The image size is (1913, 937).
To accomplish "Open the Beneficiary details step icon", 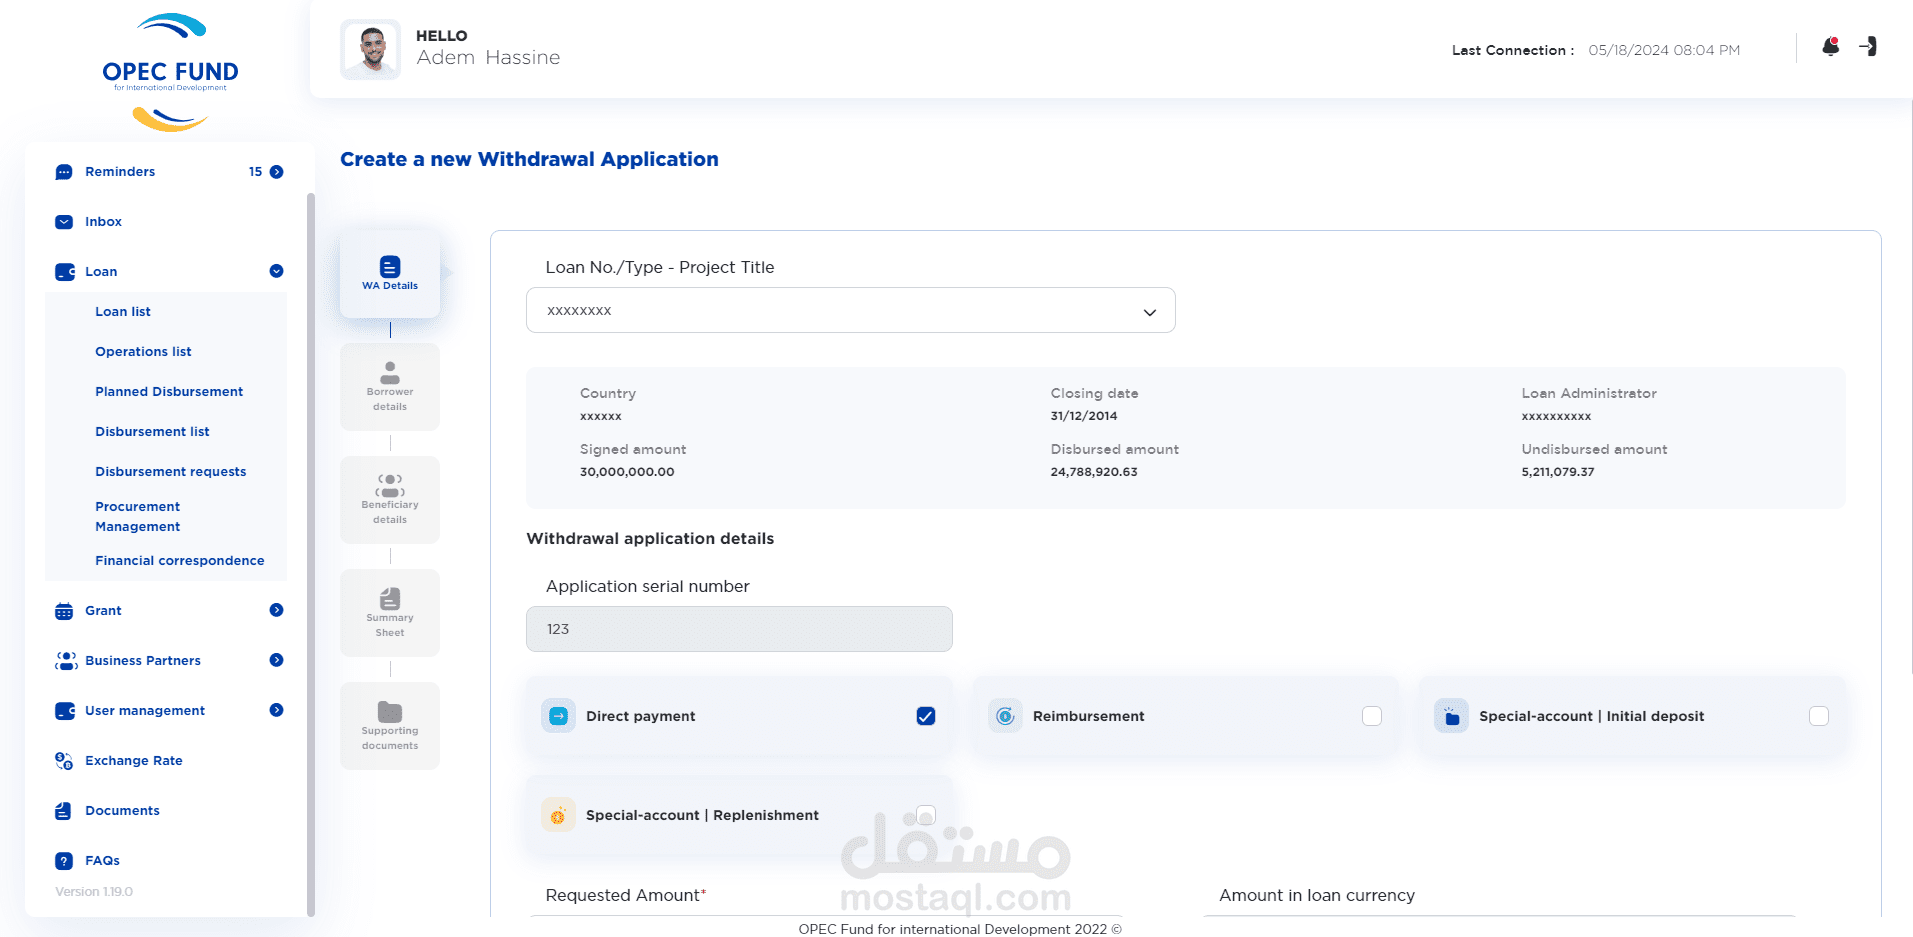I will coord(390,486).
